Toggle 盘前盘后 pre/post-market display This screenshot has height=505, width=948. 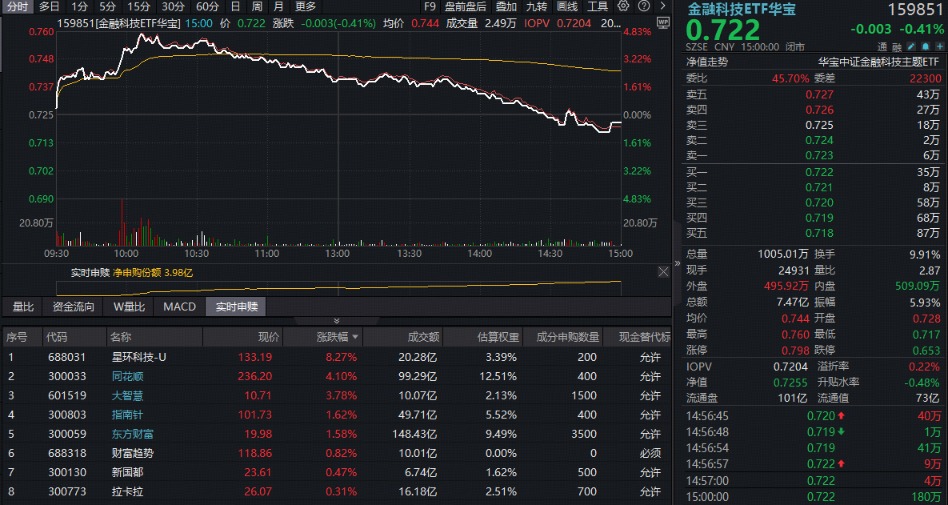pos(465,6)
